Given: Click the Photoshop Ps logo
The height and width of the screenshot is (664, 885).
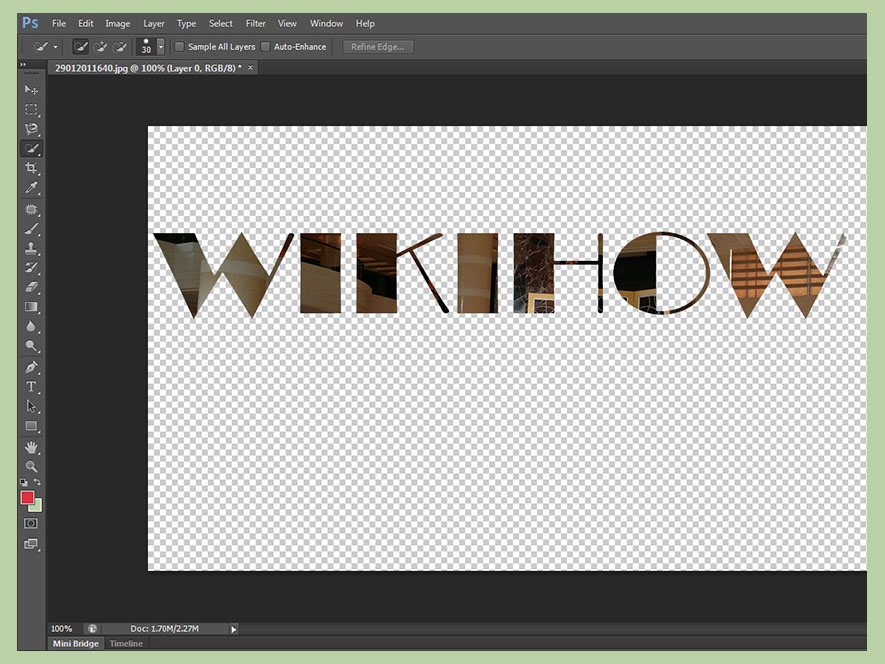Looking at the screenshot, I should [30, 23].
